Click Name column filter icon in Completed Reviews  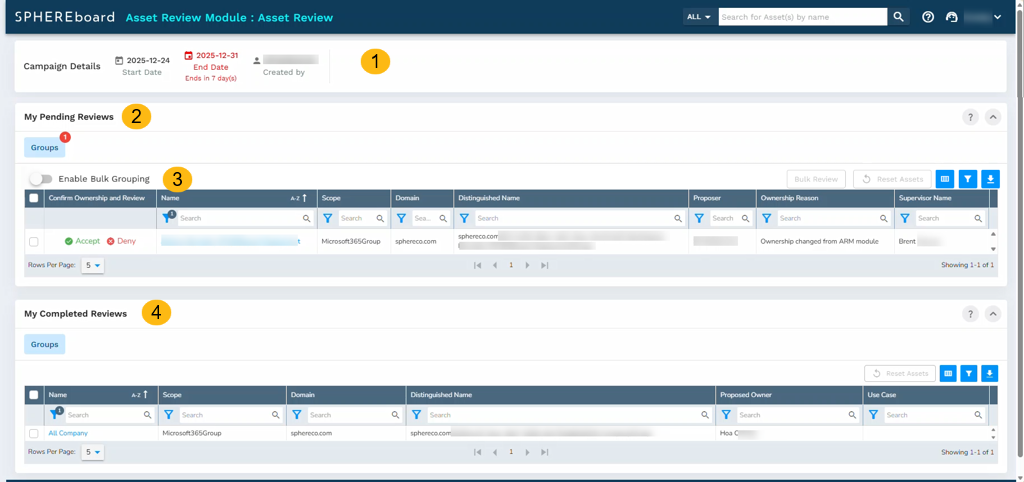tap(56, 414)
